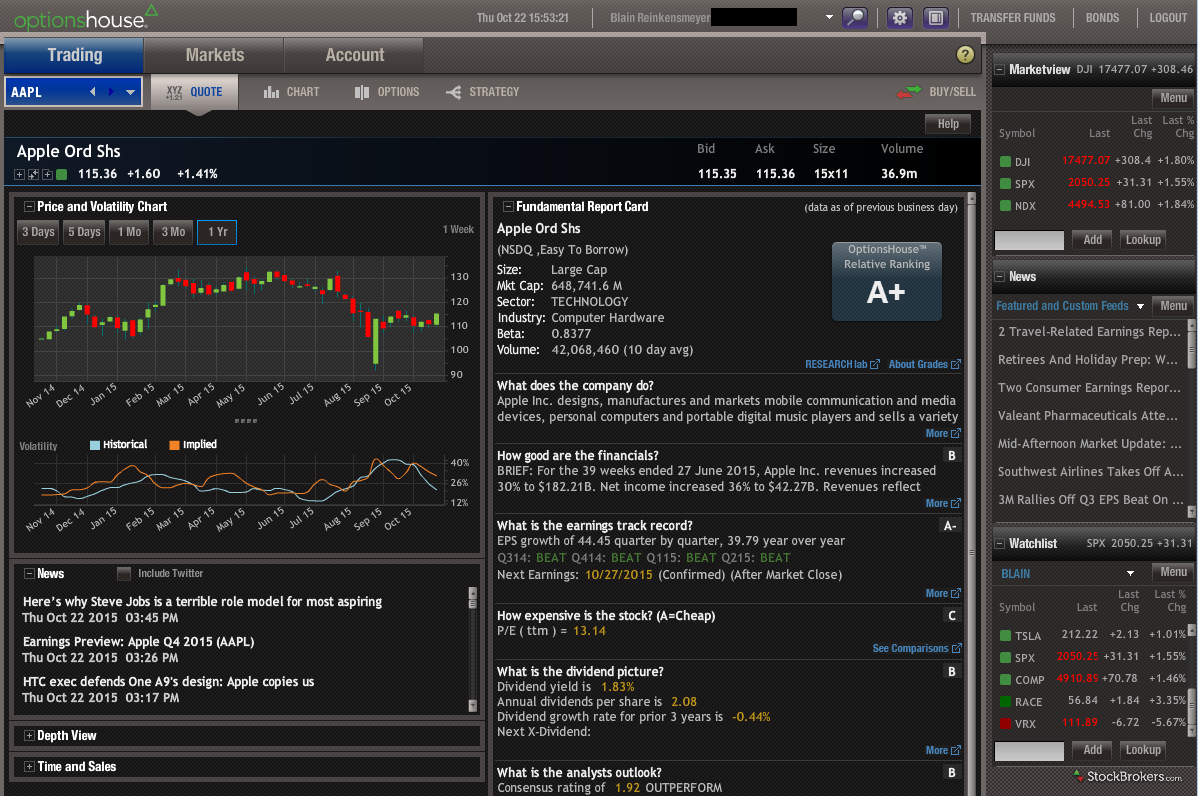Click the OptionsHouse logo
Viewport: 1198px width, 796px height.
86,18
